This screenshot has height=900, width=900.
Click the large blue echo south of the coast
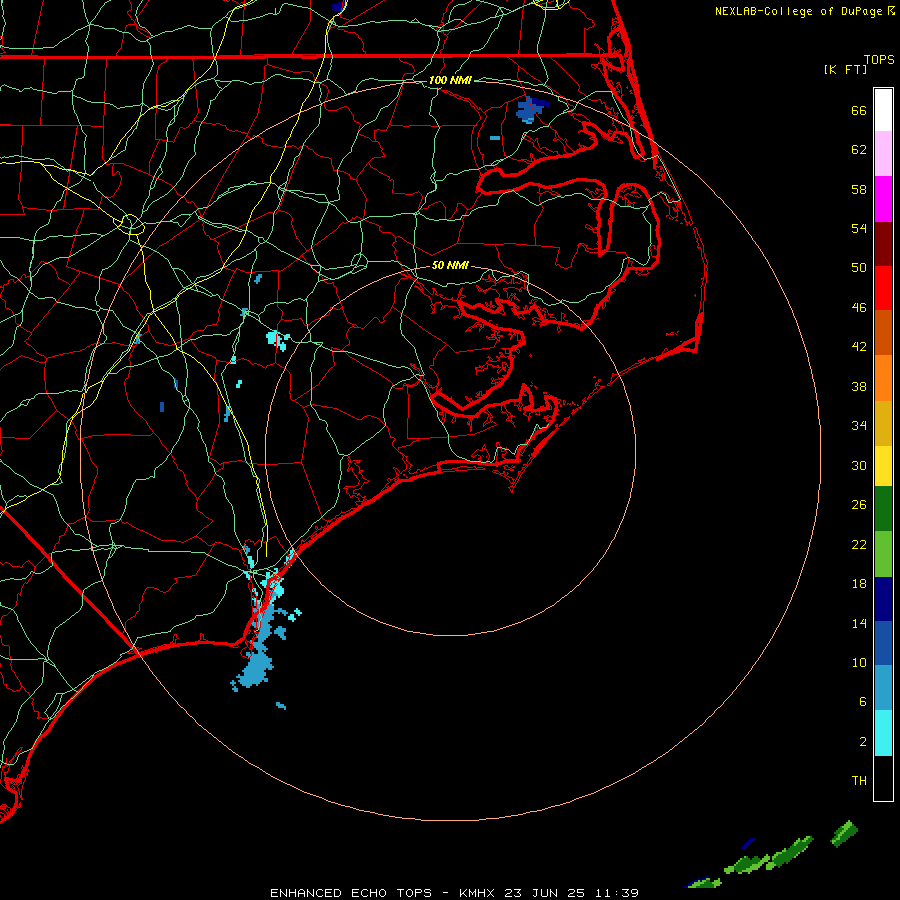coord(254,669)
